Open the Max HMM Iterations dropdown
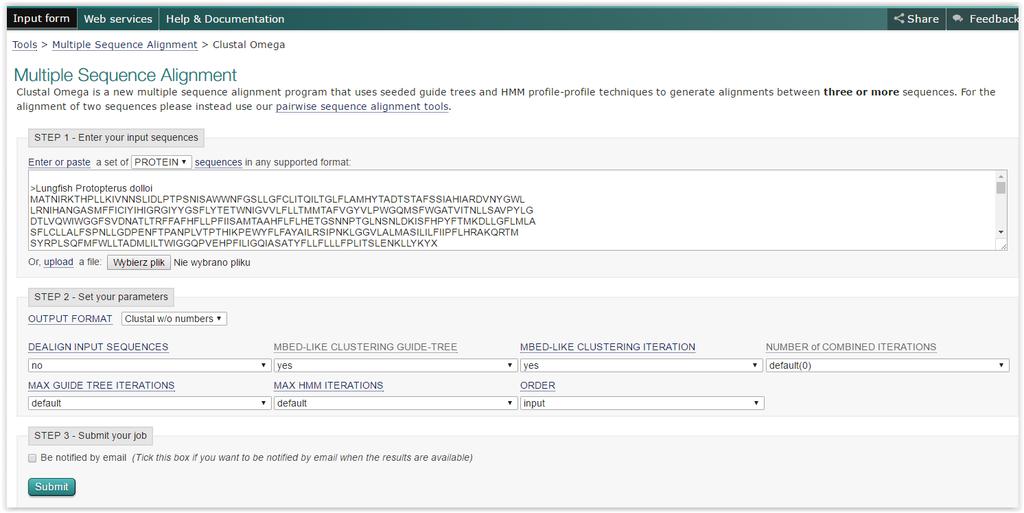 point(396,403)
